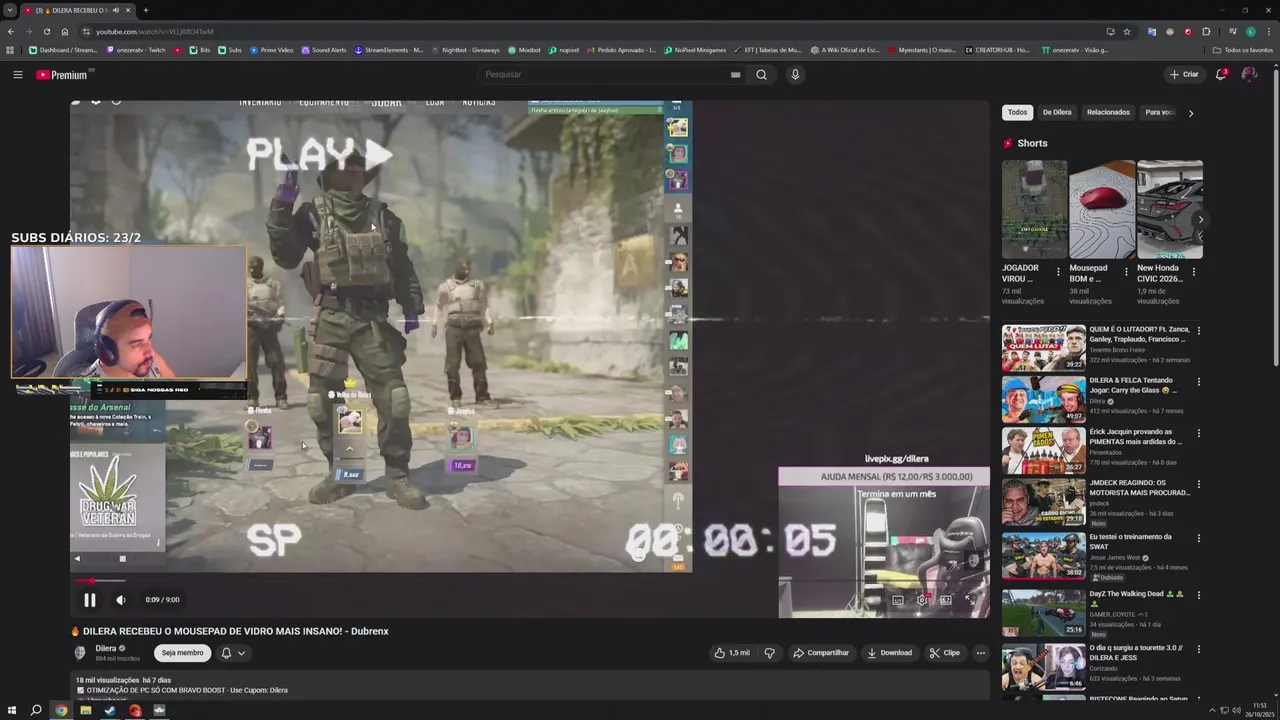
Task: Open options for DayZ video
Action: click(x=1198, y=595)
